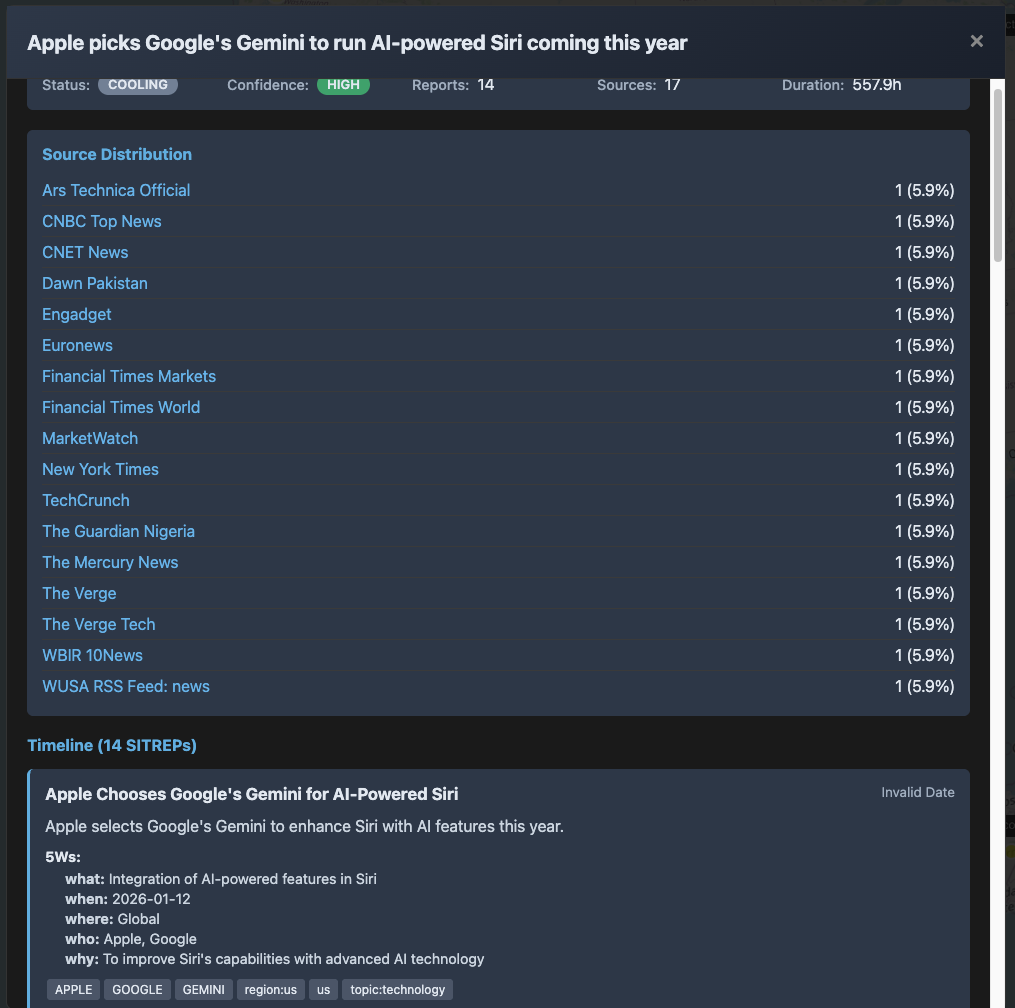Image resolution: width=1015 pixels, height=1008 pixels.
Task: Open the Euronews source link
Action: pyautogui.click(x=77, y=345)
